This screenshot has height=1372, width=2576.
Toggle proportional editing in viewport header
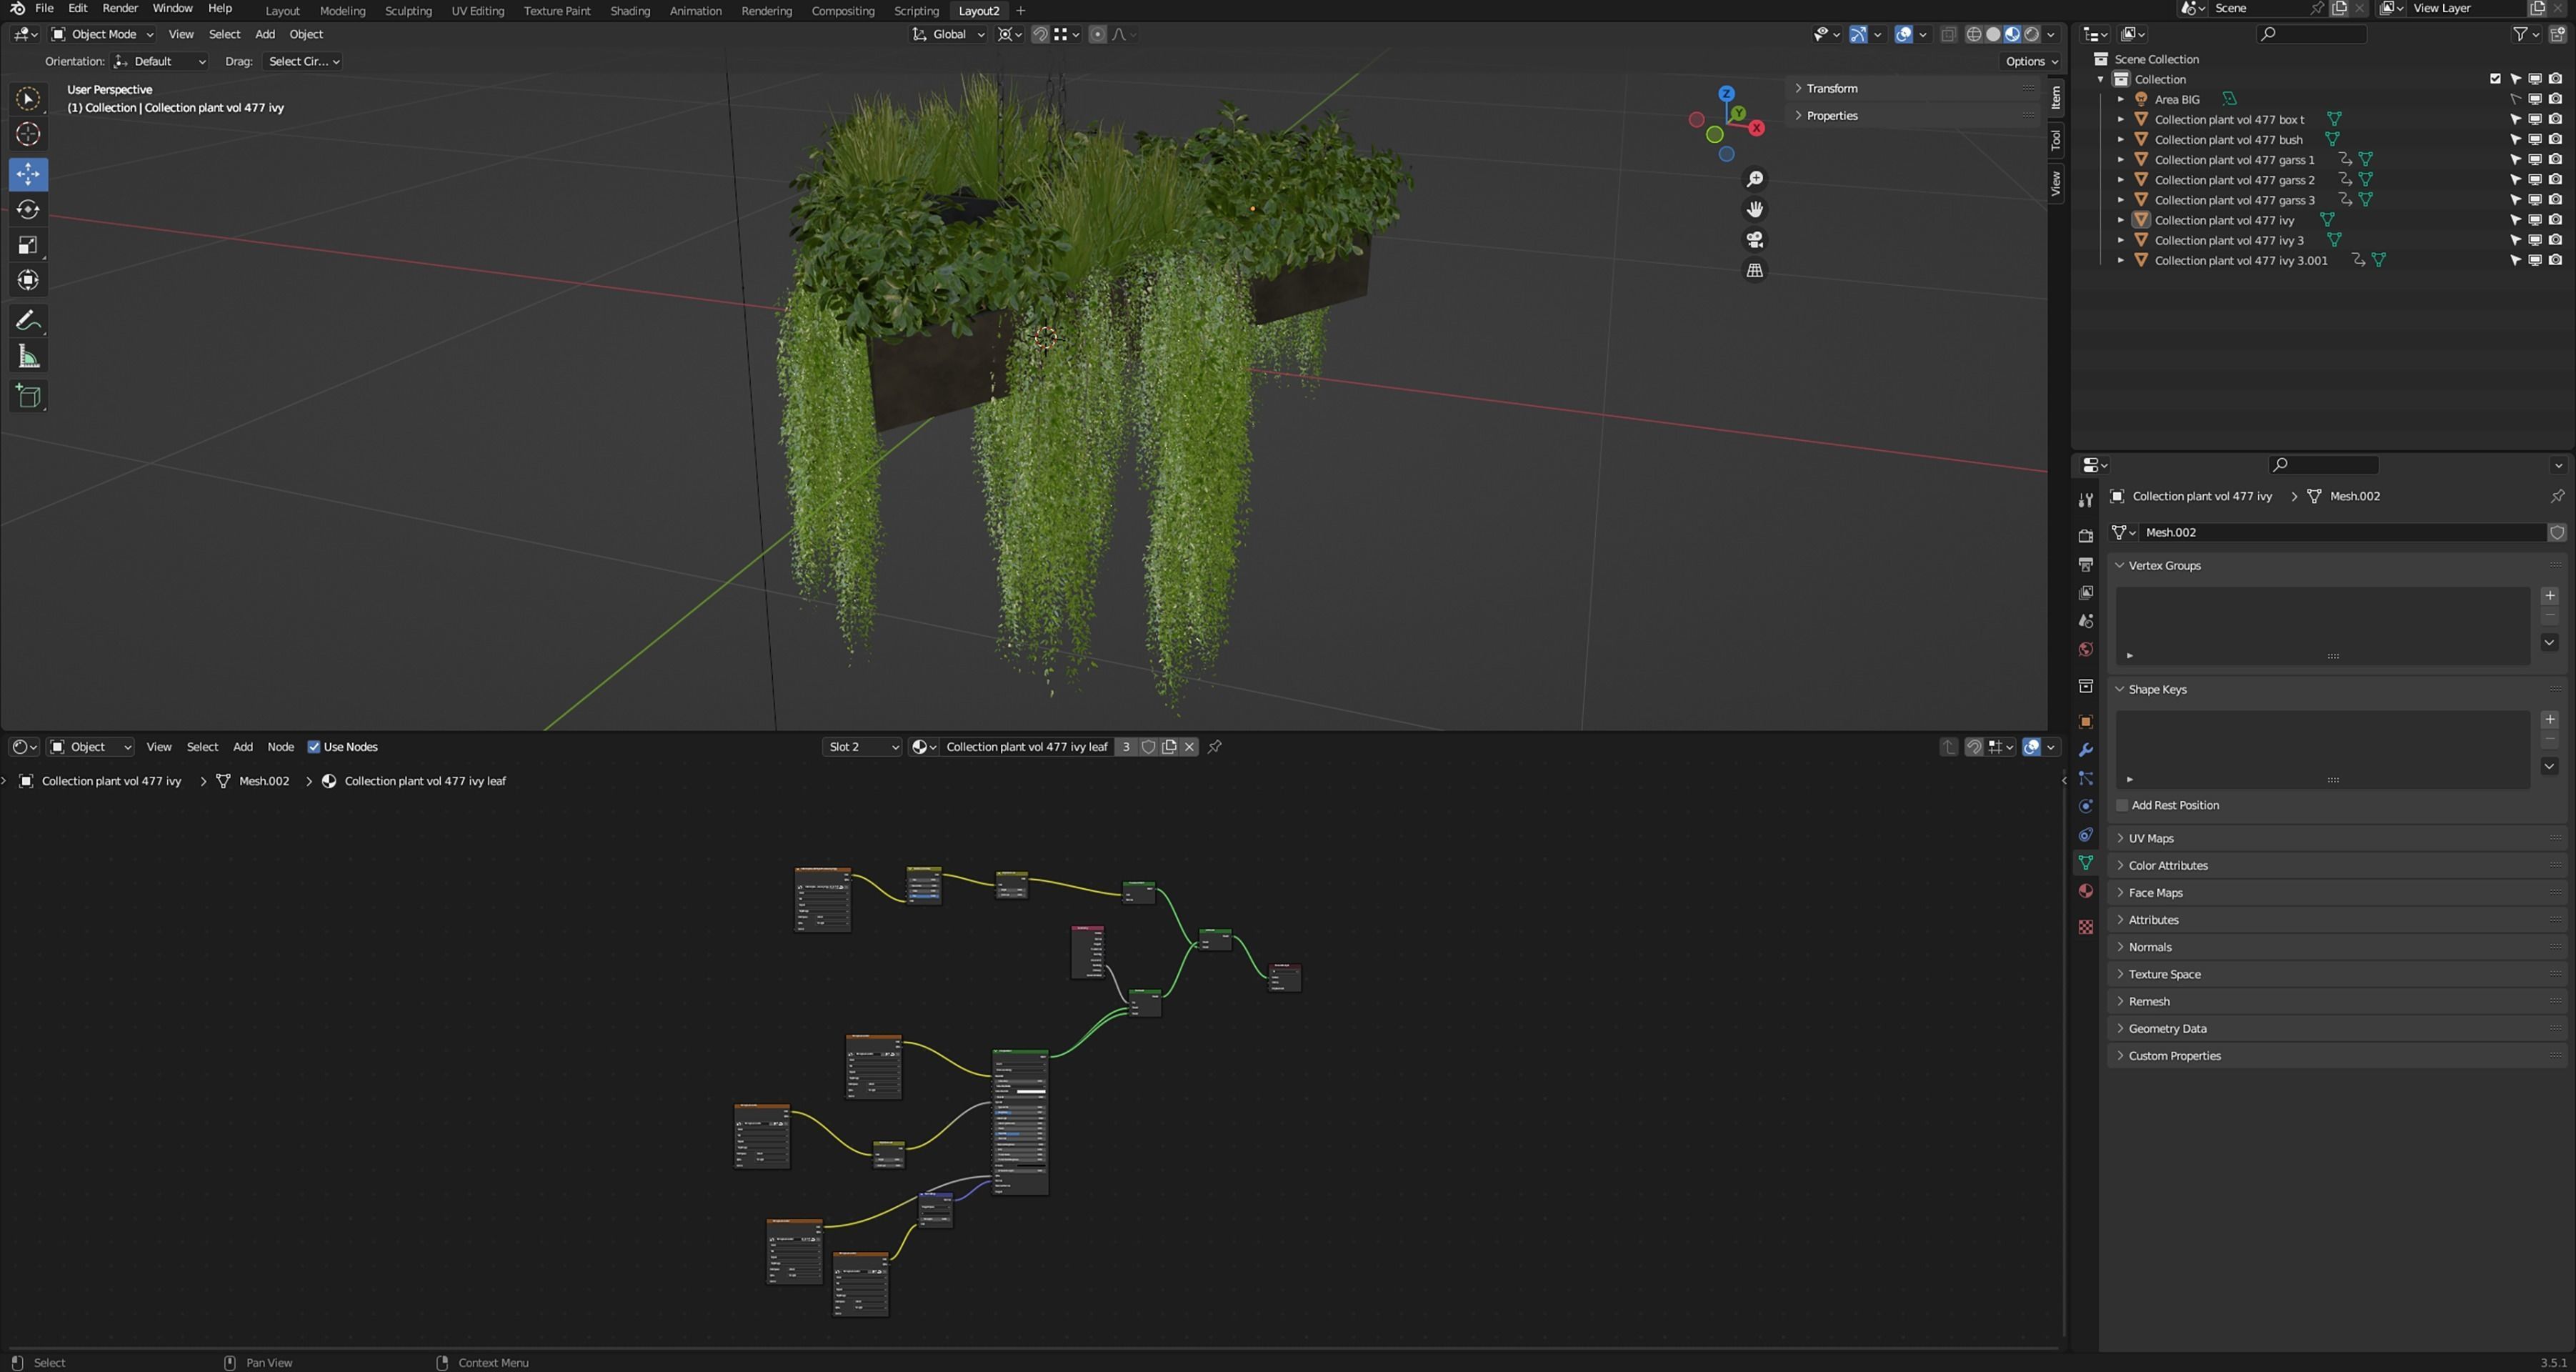[x=1097, y=34]
